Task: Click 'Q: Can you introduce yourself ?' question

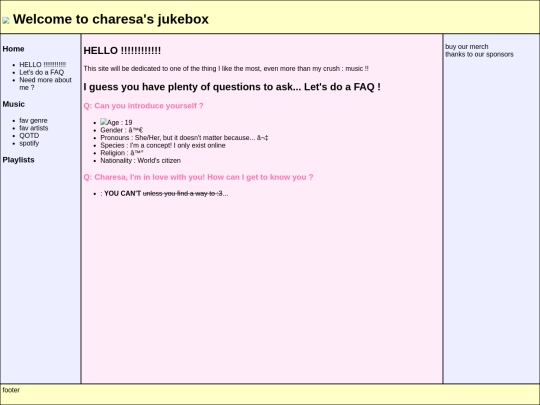Action: (143, 106)
